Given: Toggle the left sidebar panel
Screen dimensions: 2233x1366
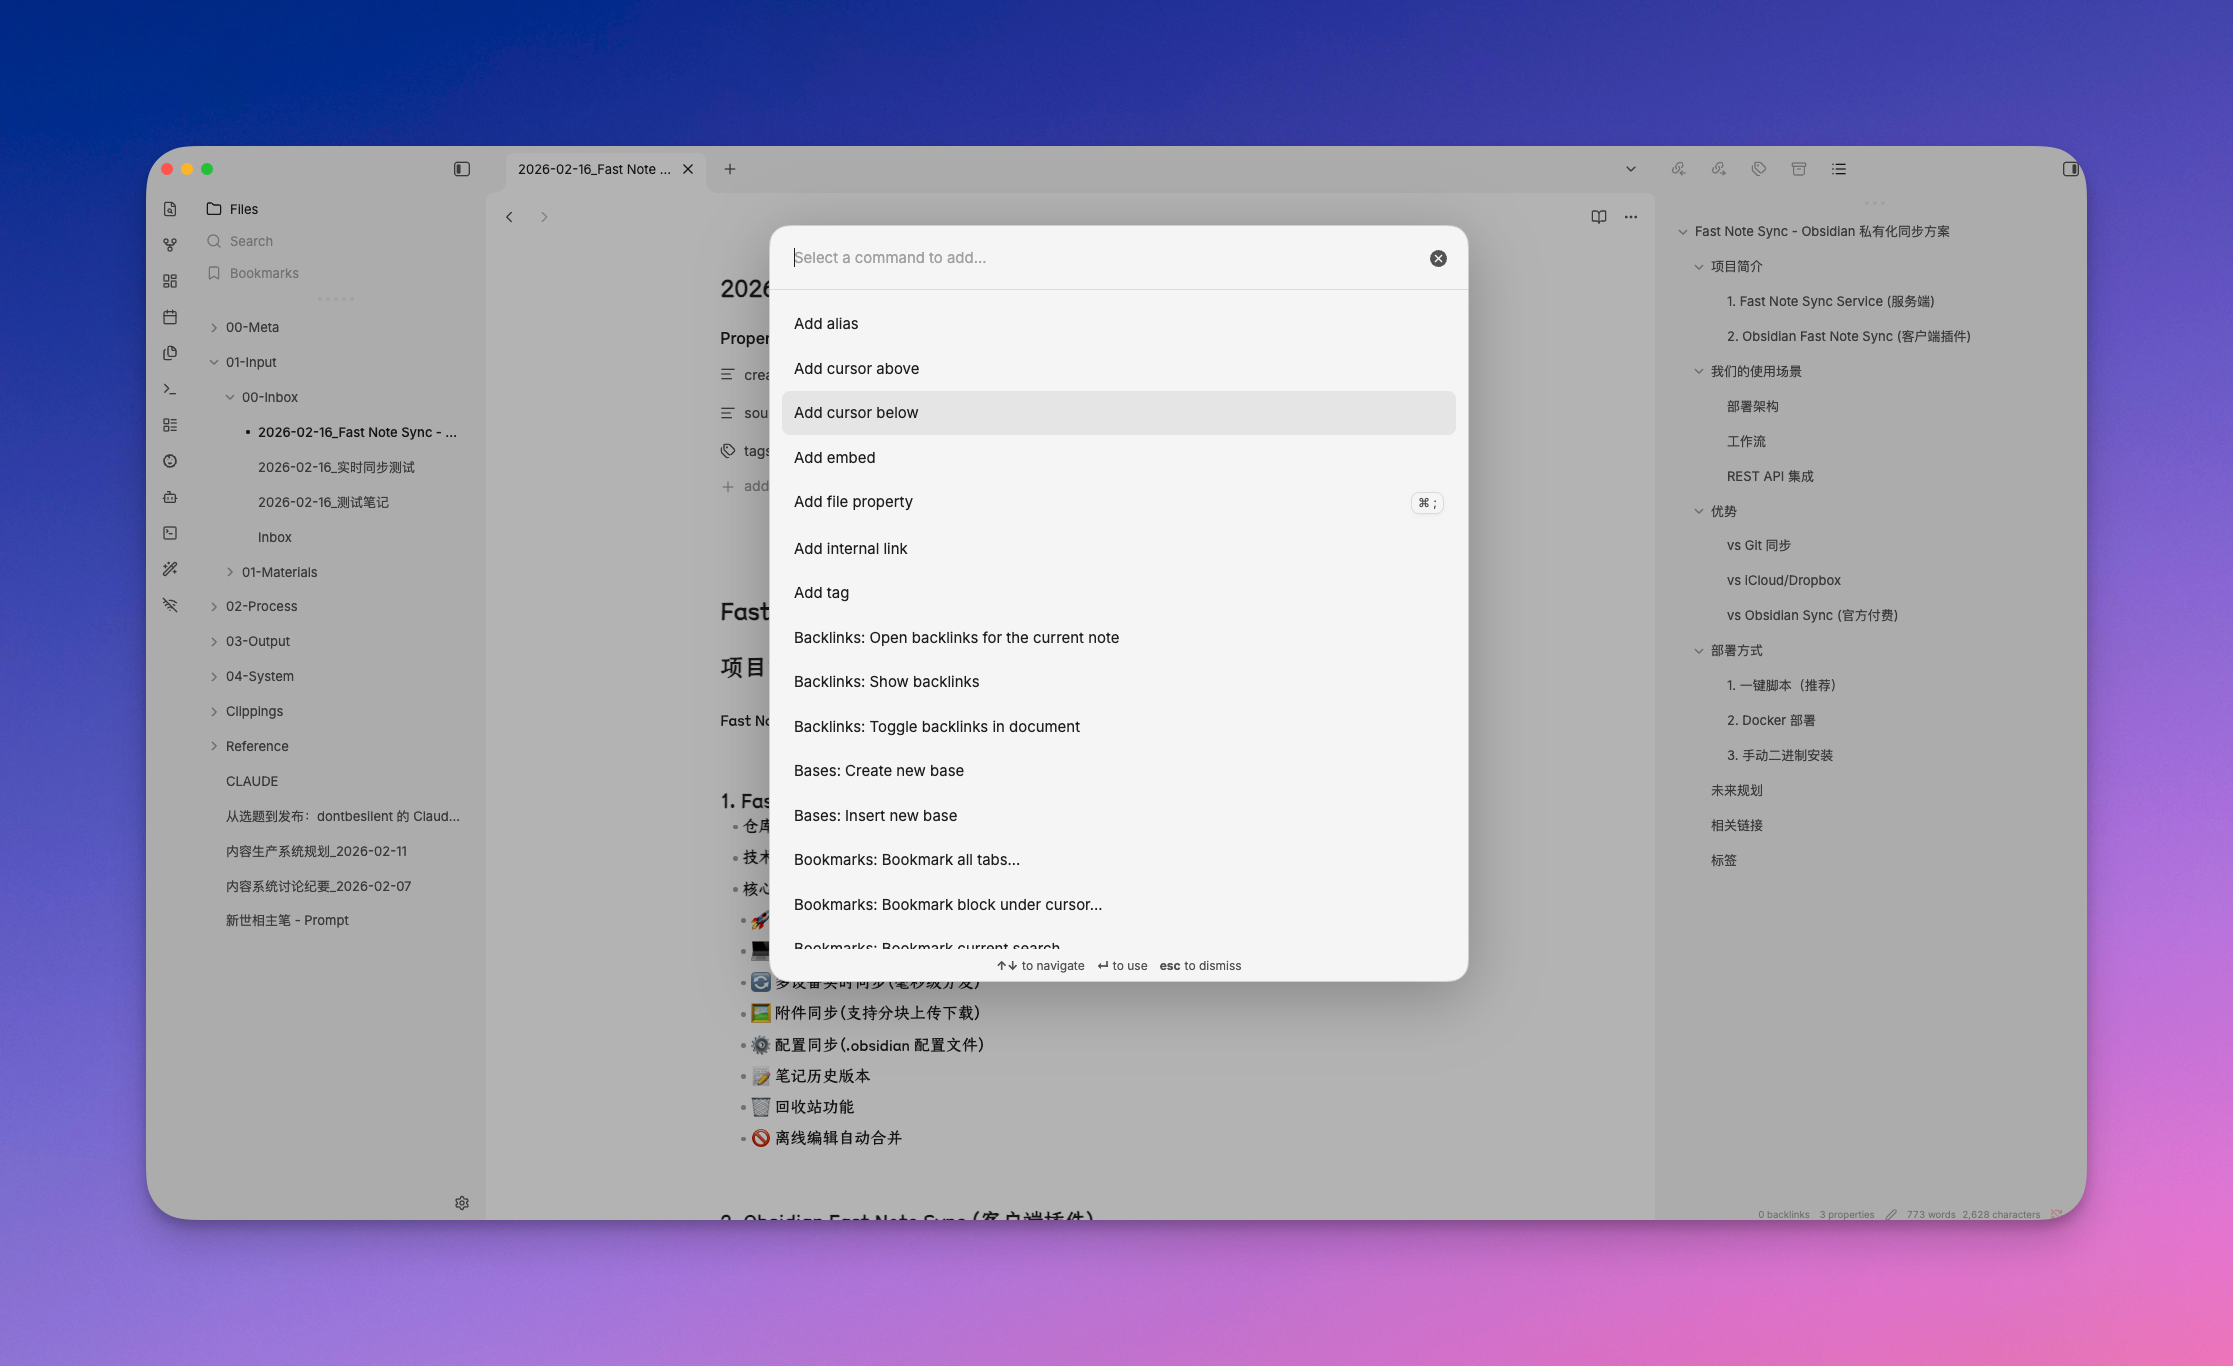Looking at the screenshot, I should coord(461,169).
